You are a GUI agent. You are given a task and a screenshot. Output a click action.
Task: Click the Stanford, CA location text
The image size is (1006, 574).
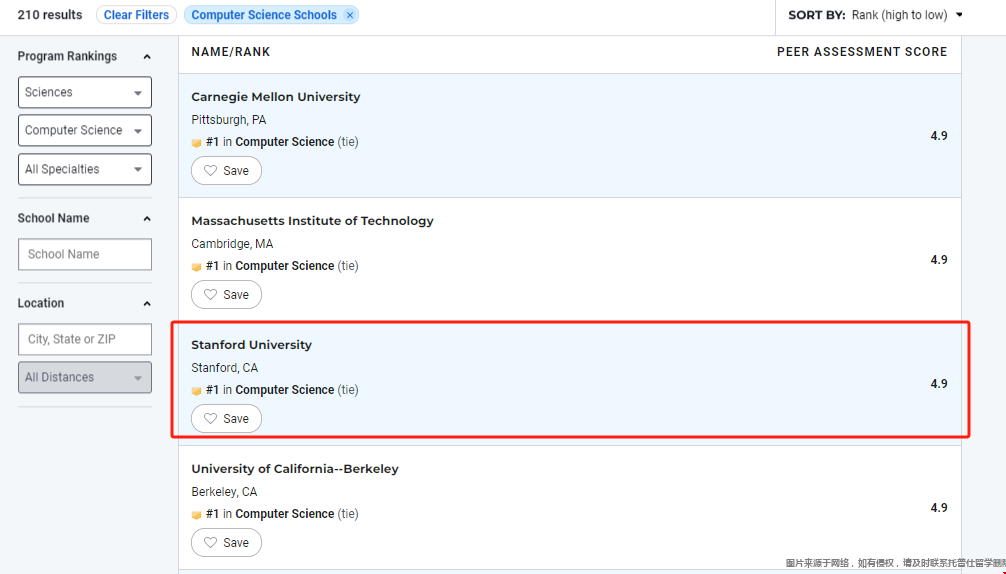tap(225, 367)
